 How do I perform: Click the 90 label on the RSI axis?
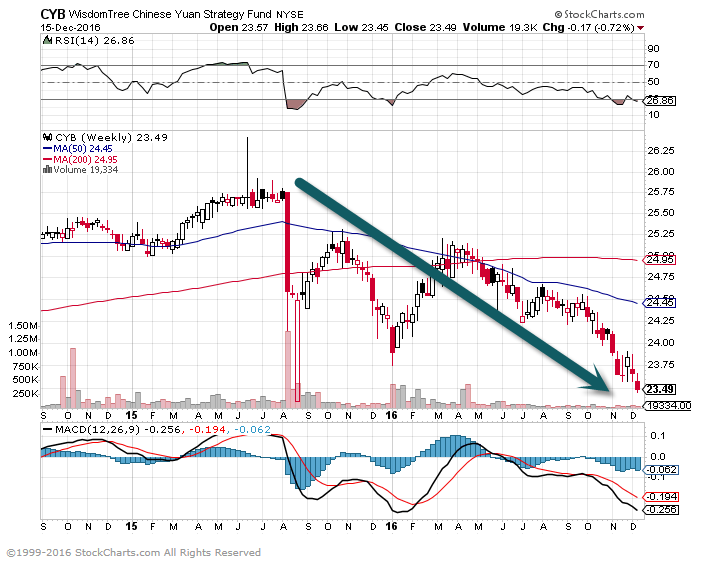(x=653, y=49)
